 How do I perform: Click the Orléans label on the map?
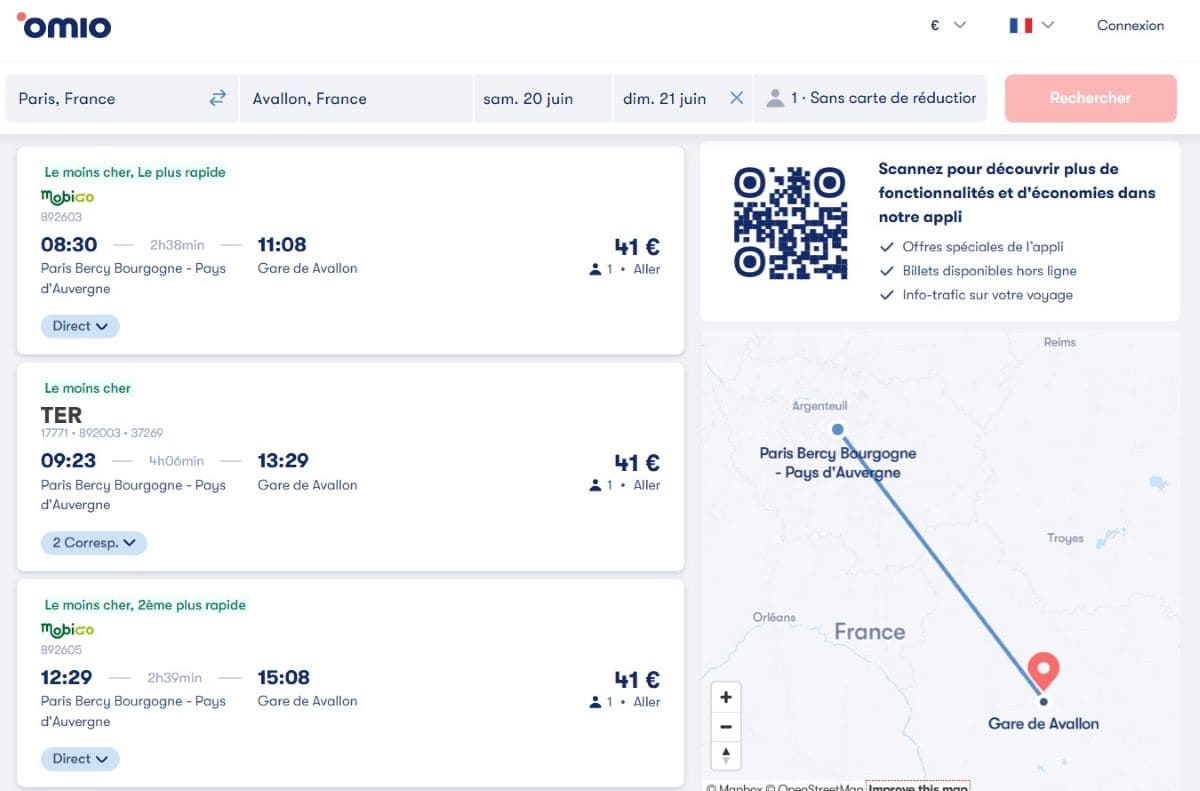click(x=774, y=617)
